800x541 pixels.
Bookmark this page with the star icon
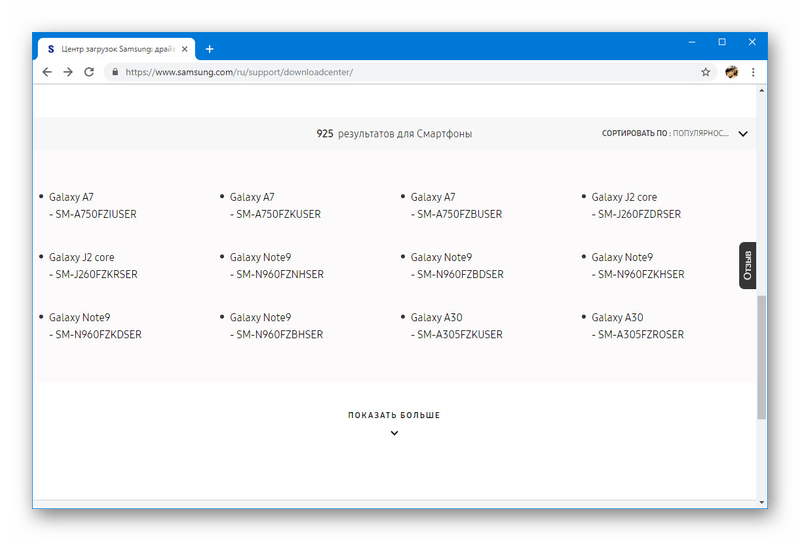706,72
